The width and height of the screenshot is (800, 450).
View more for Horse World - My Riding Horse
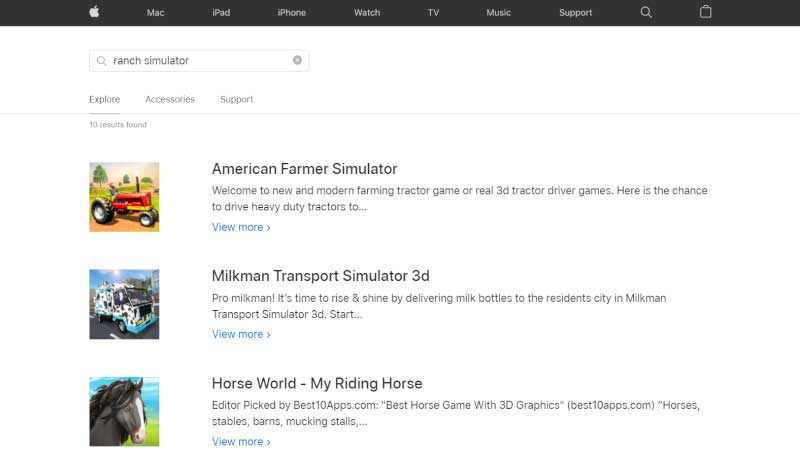[241, 441]
